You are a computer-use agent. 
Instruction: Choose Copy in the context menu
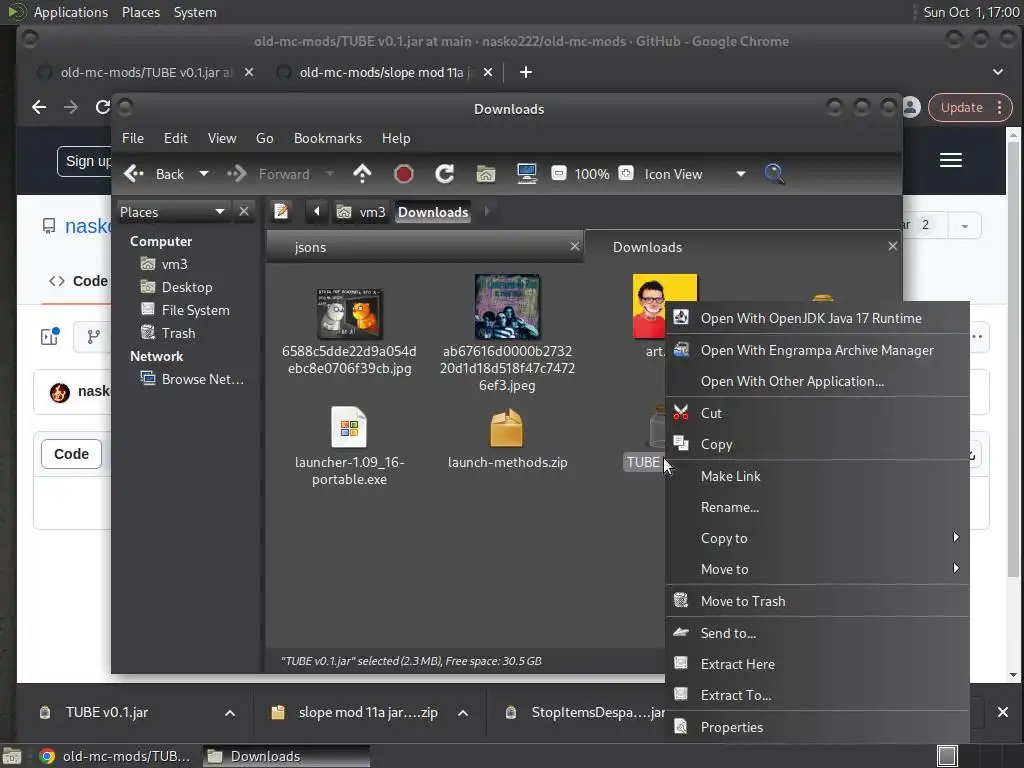tap(817, 444)
